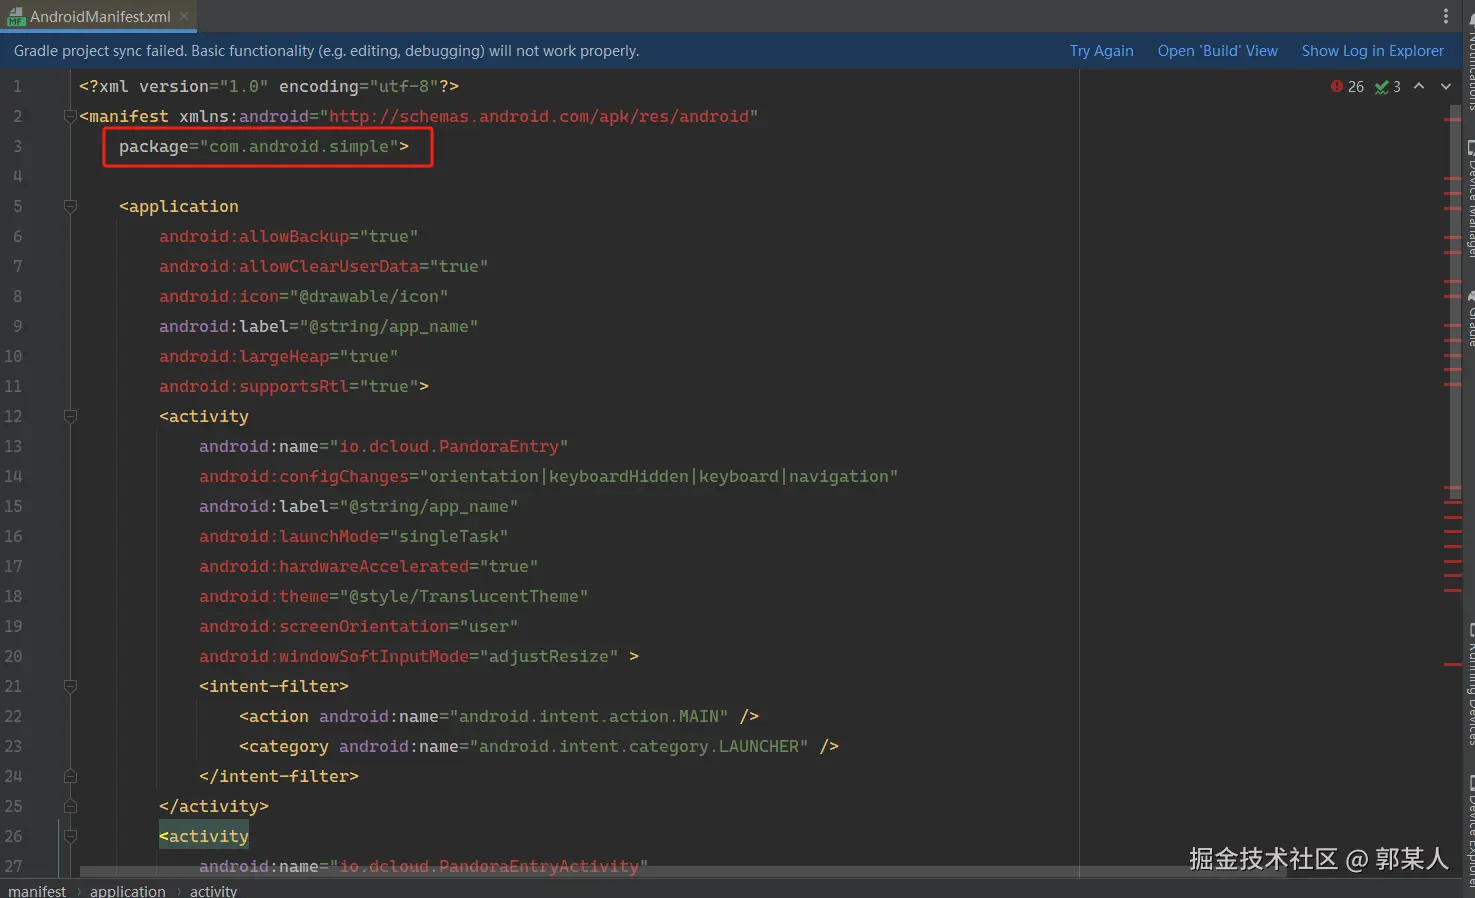Collapse the manifest tag fold marker on line 2

tap(70, 116)
